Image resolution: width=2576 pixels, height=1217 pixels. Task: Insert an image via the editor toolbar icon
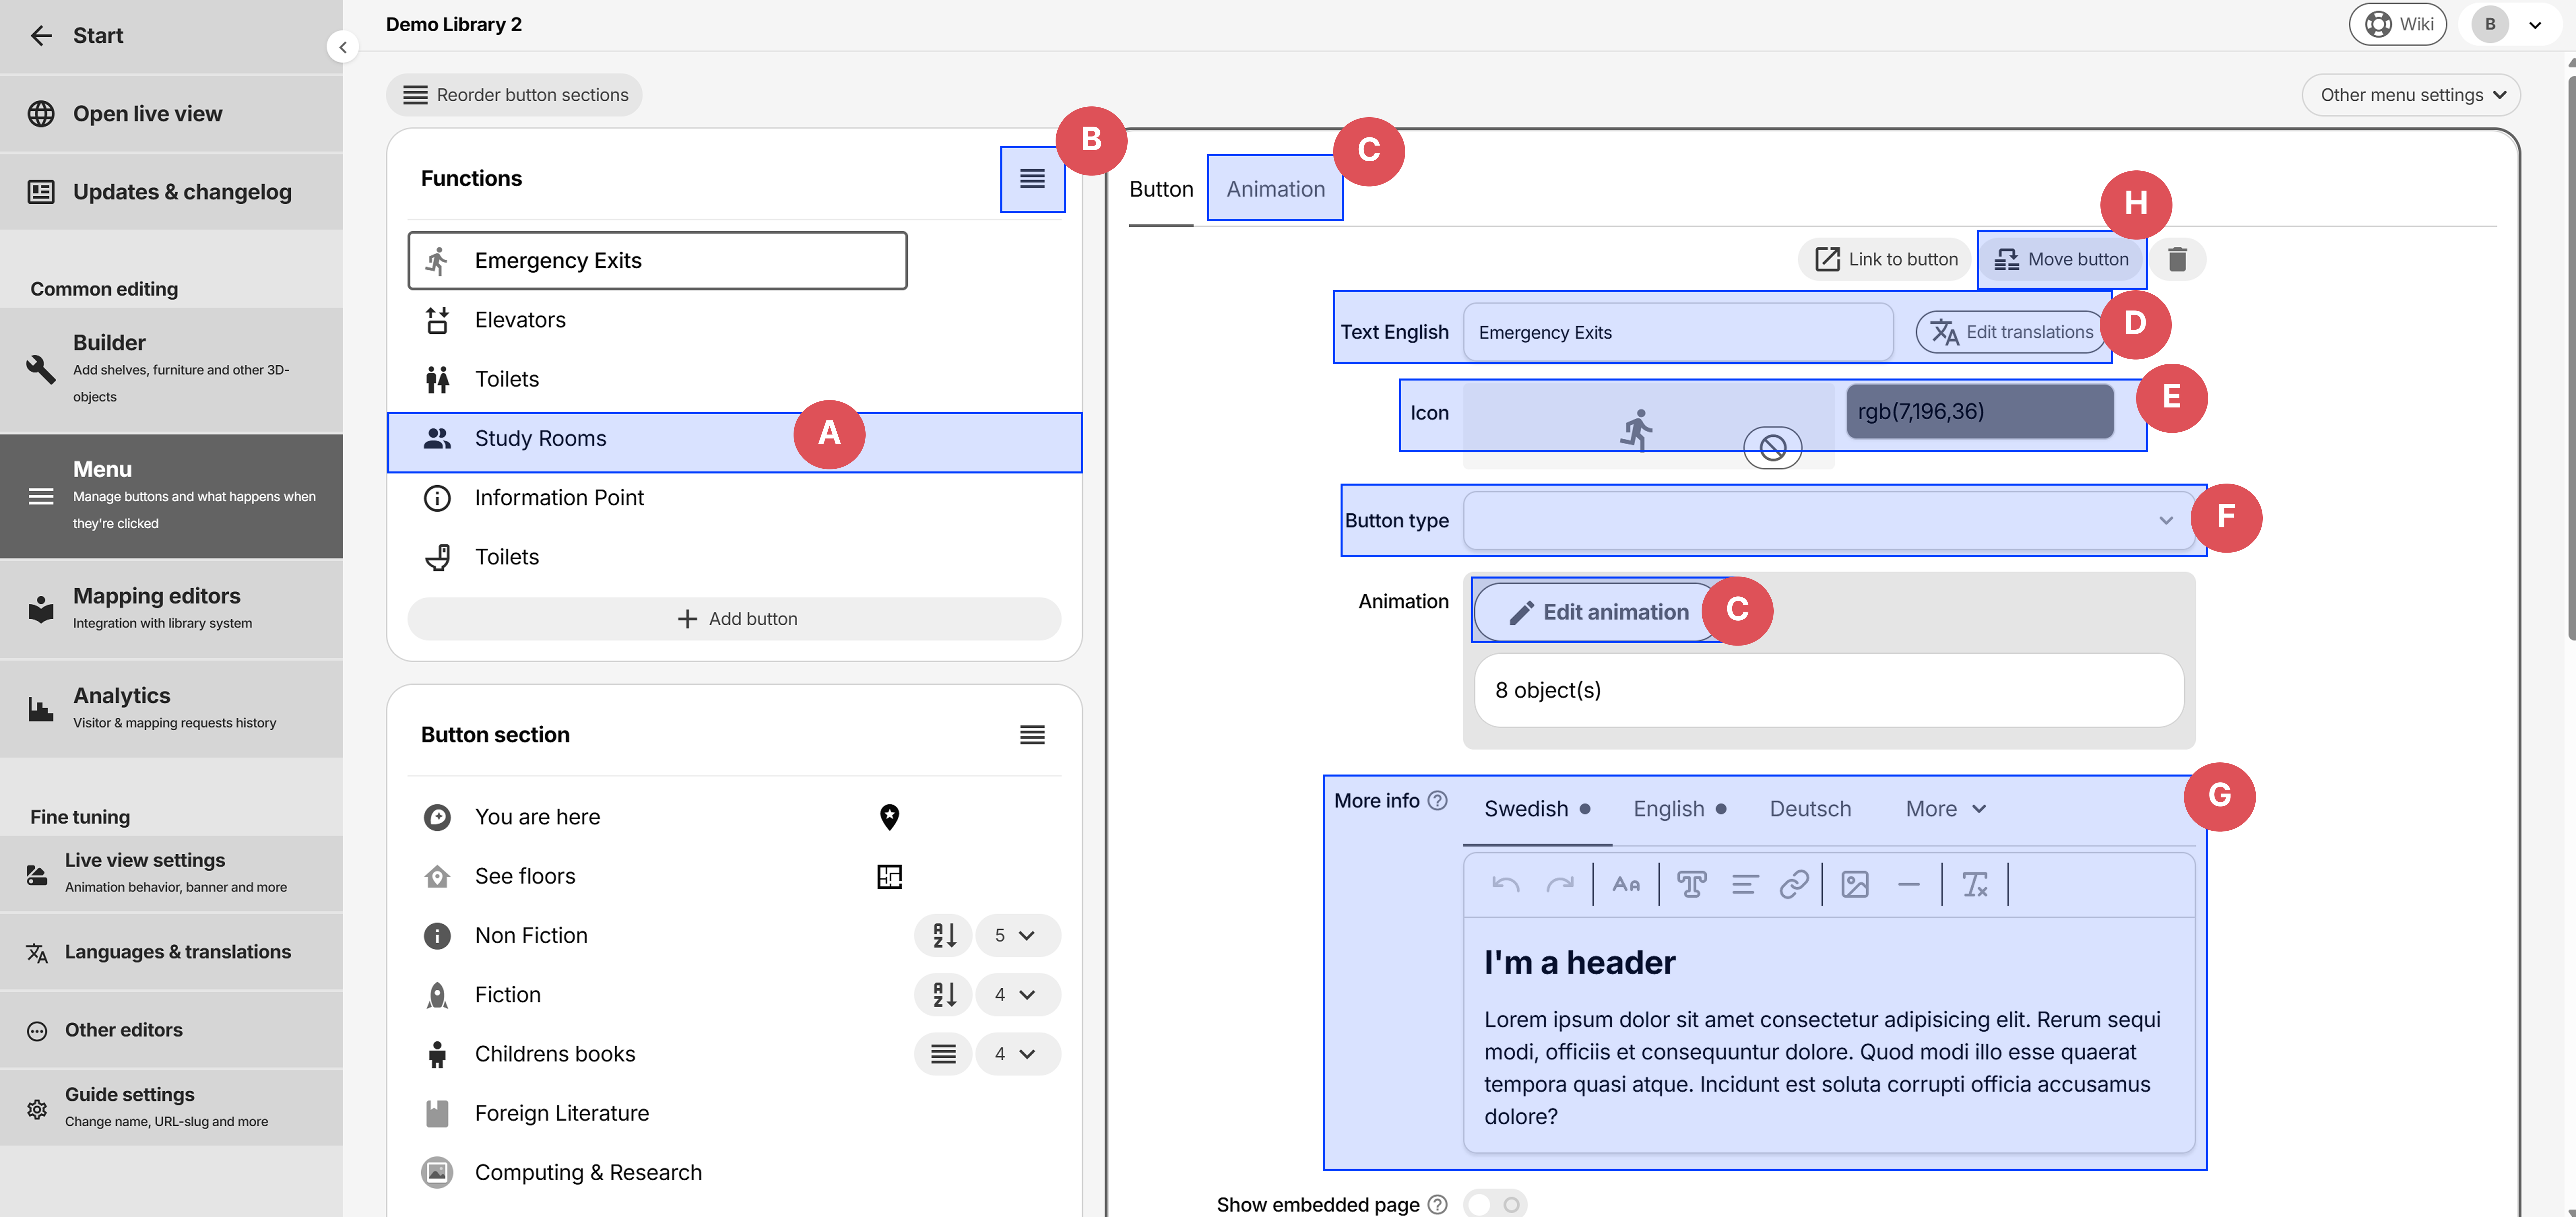tap(1855, 884)
